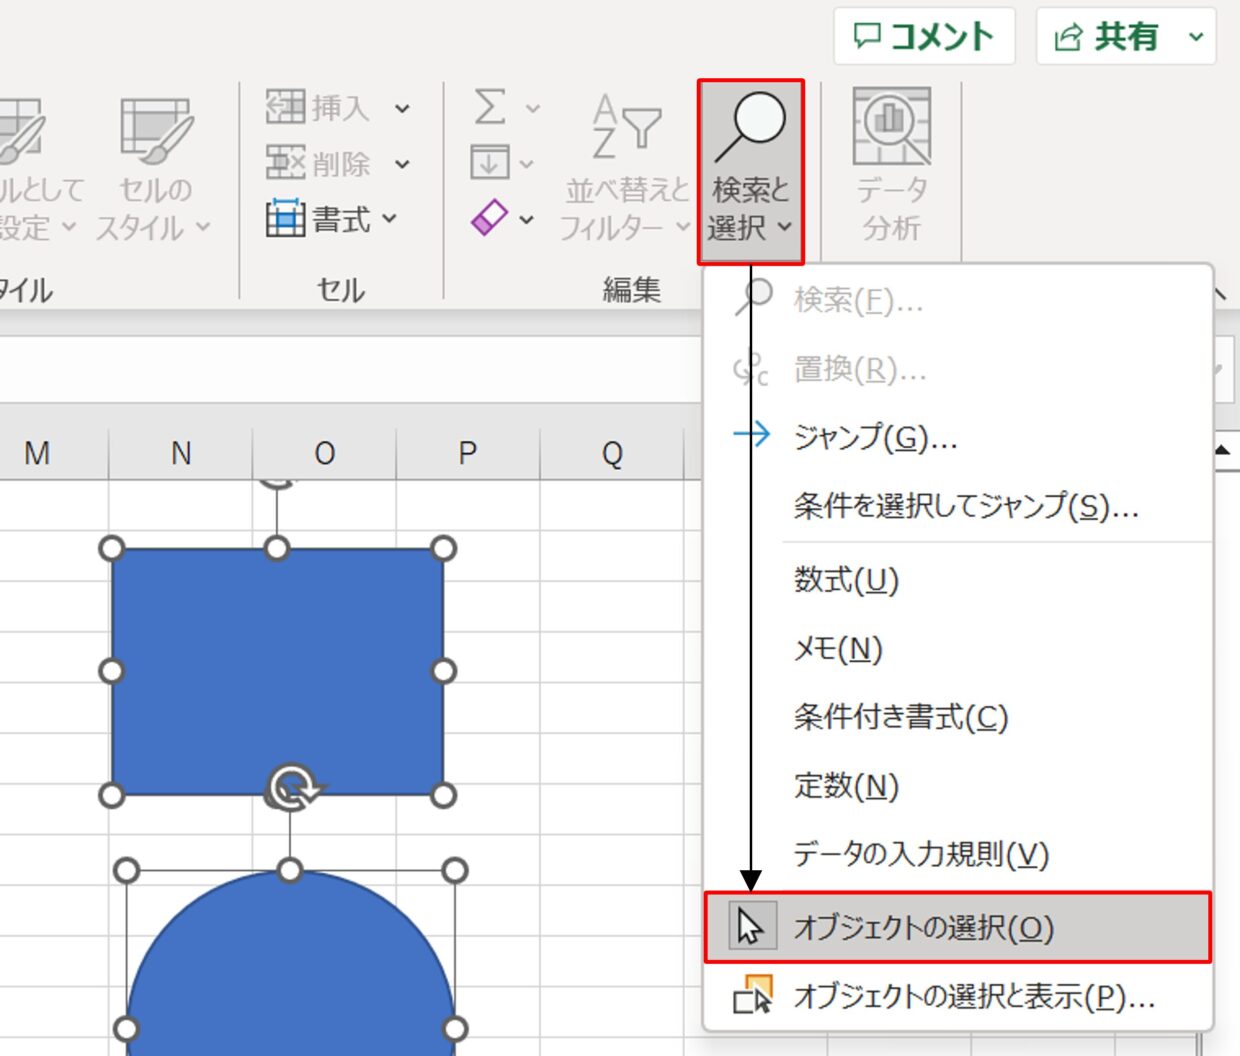This screenshot has width=1240, height=1056.
Task: Select 定数(N) in the menu
Action: point(958,786)
